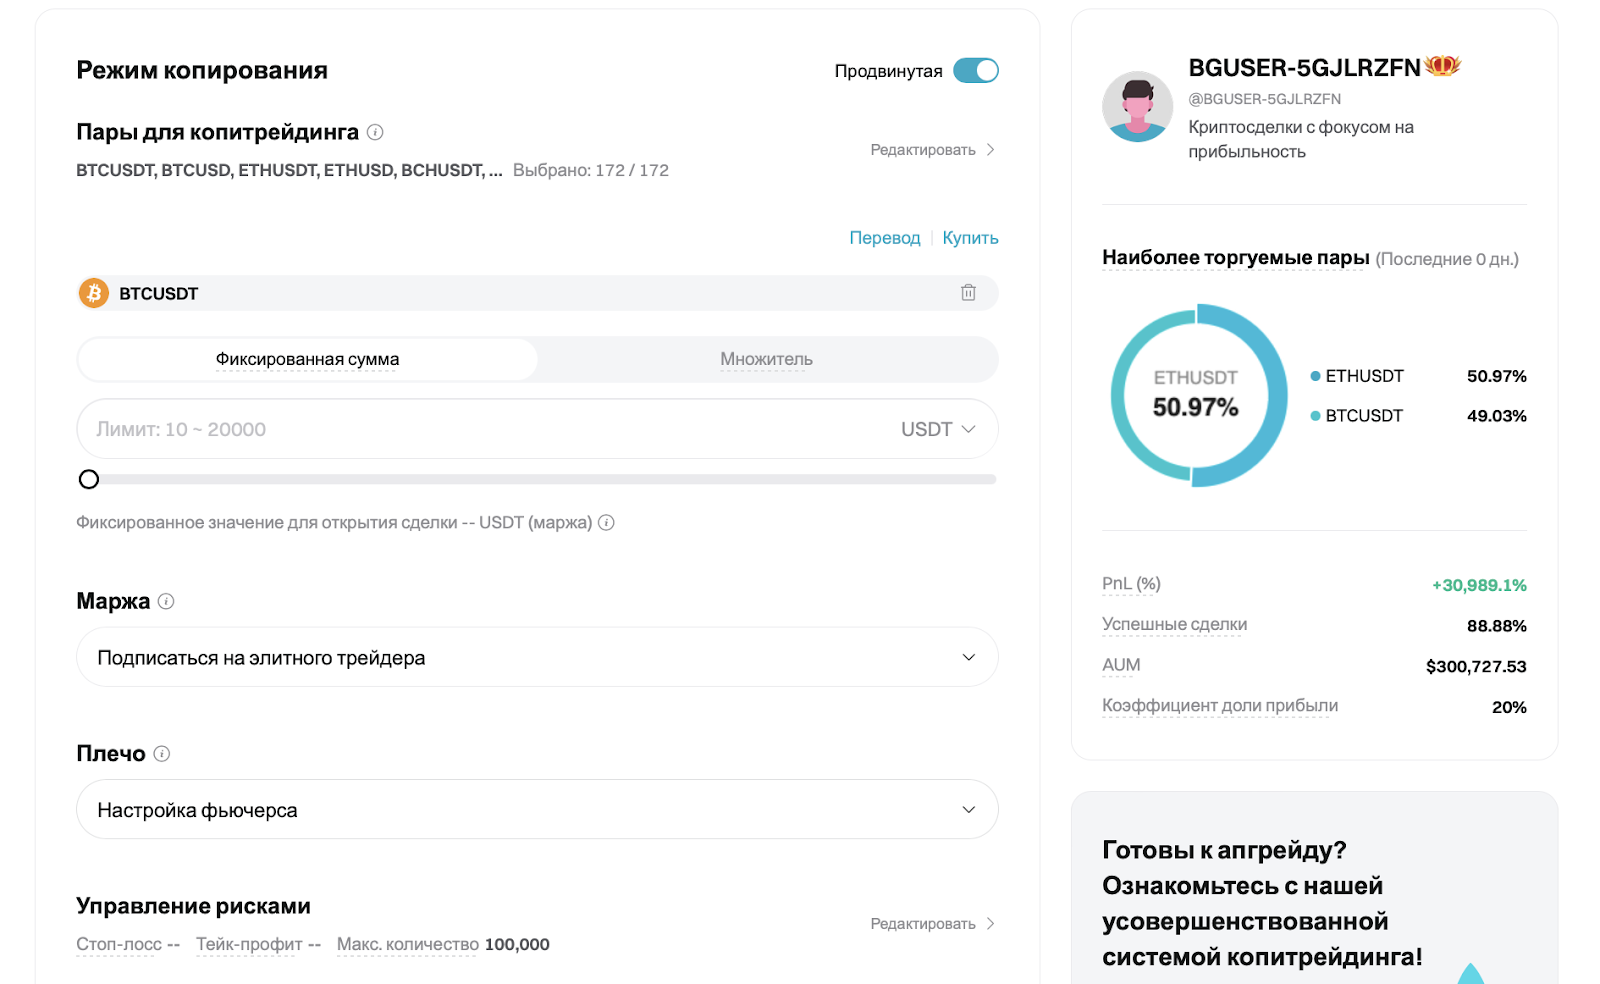
Task: Click Редактировать link for Управление рисками
Action: coord(932,924)
